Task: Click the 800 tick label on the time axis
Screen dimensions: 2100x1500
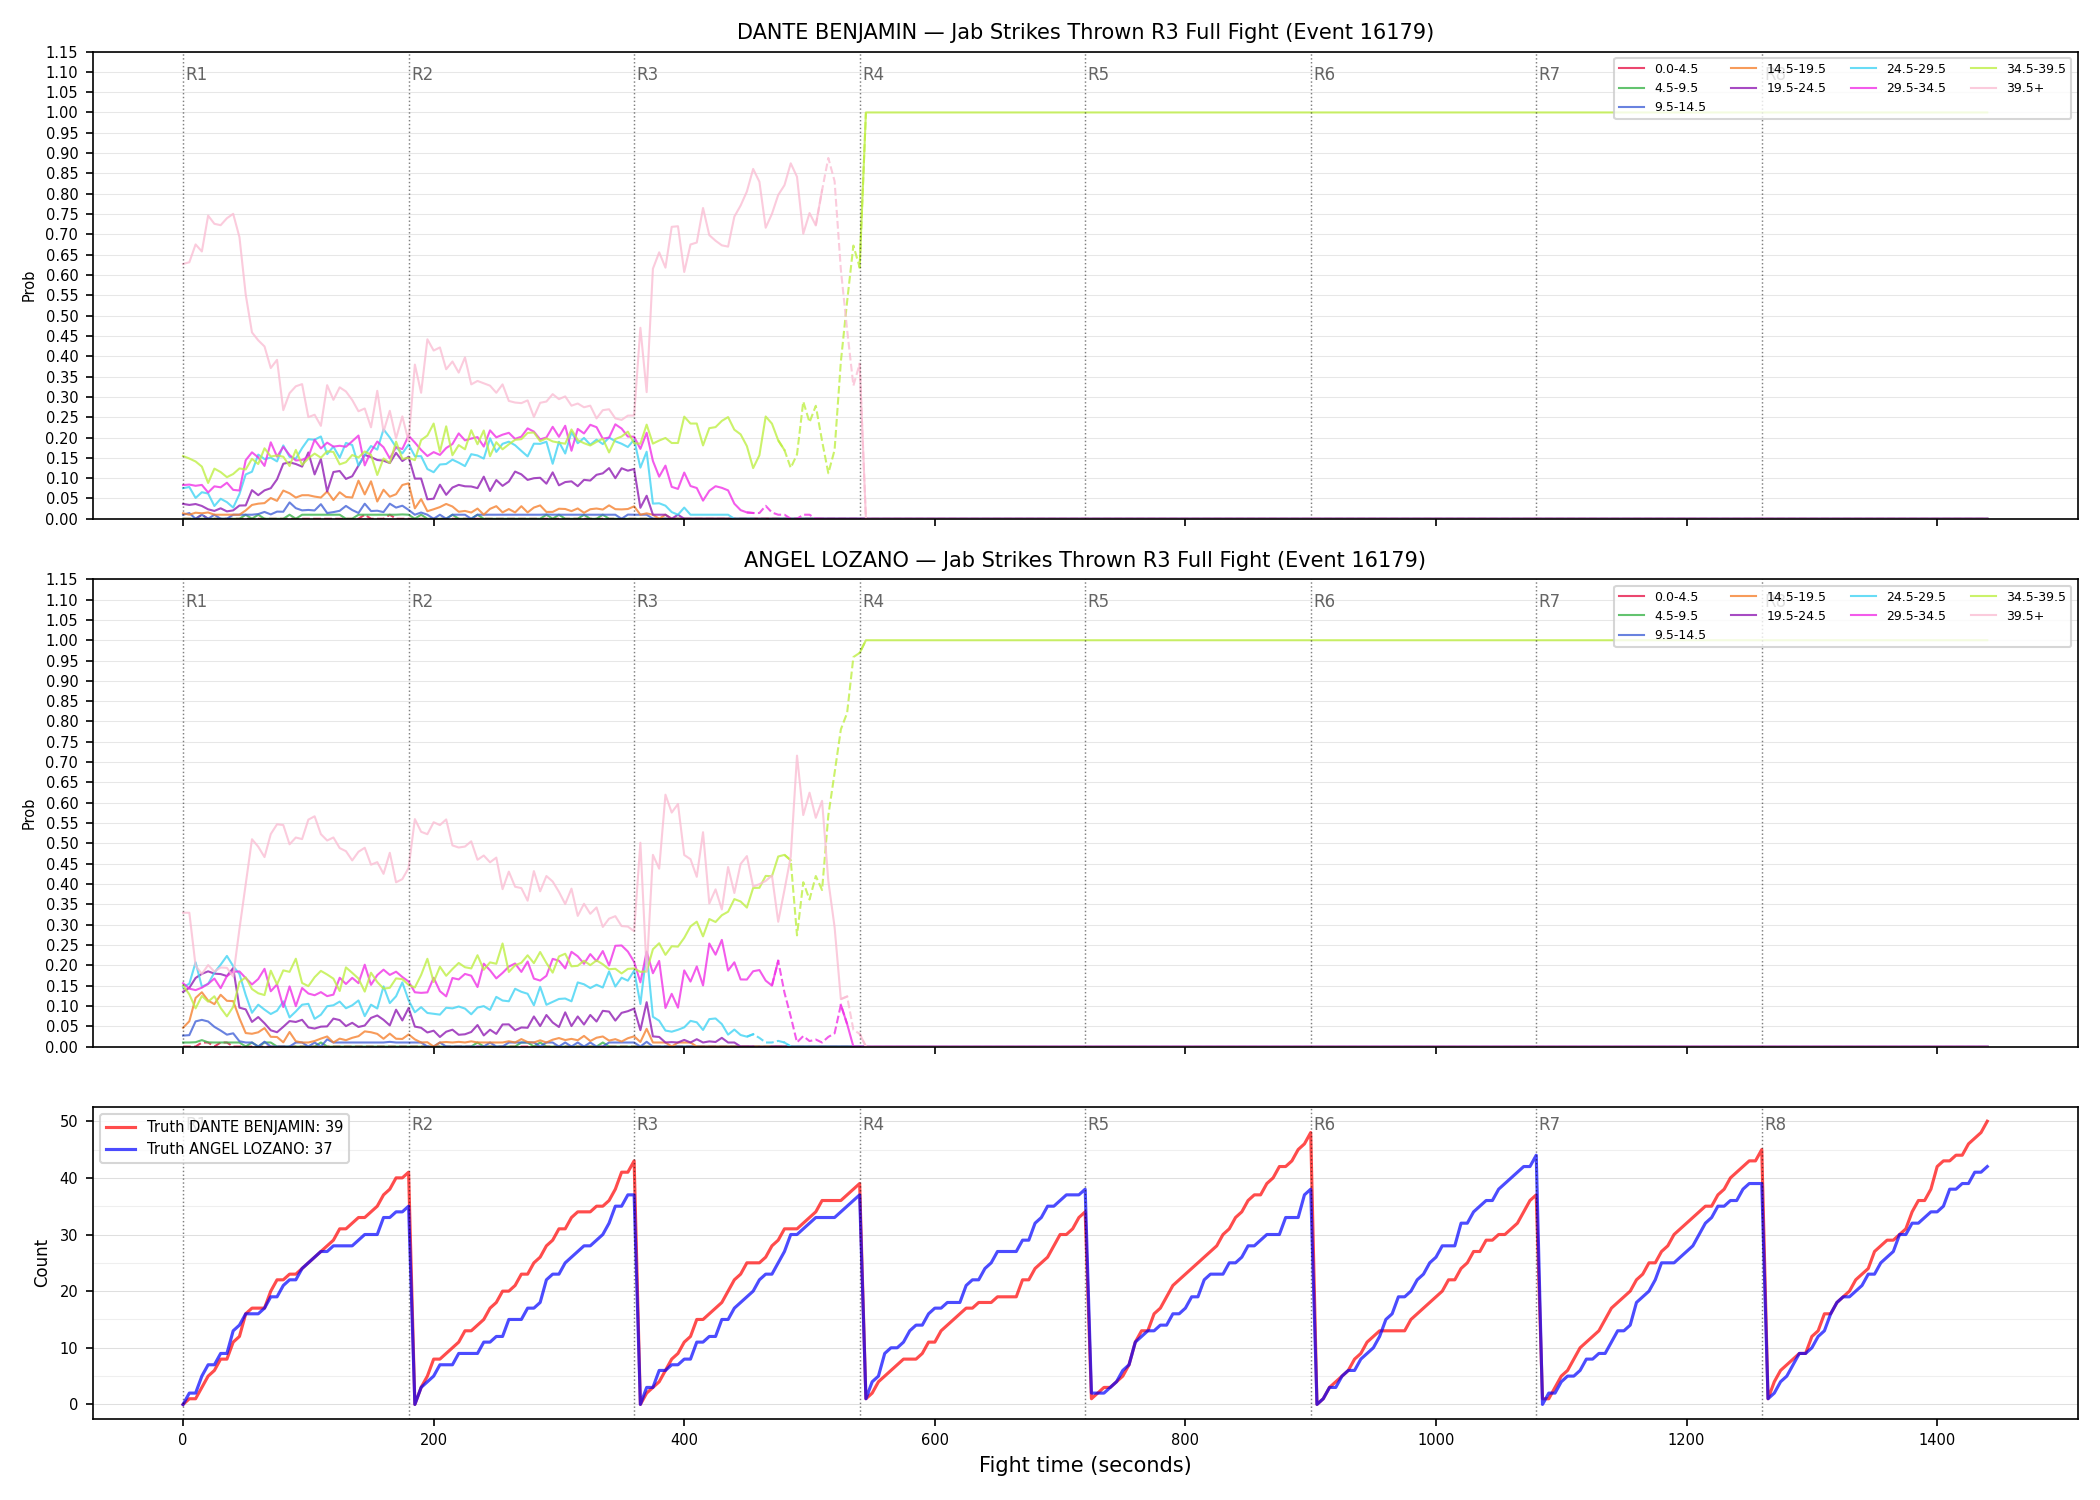Action: 1185,1439
